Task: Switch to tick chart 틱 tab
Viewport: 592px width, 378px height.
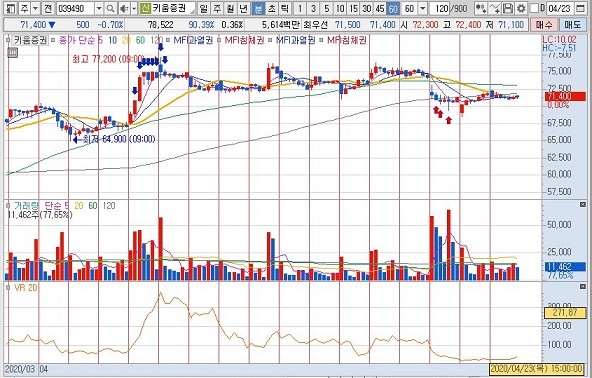Action: point(285,8)
